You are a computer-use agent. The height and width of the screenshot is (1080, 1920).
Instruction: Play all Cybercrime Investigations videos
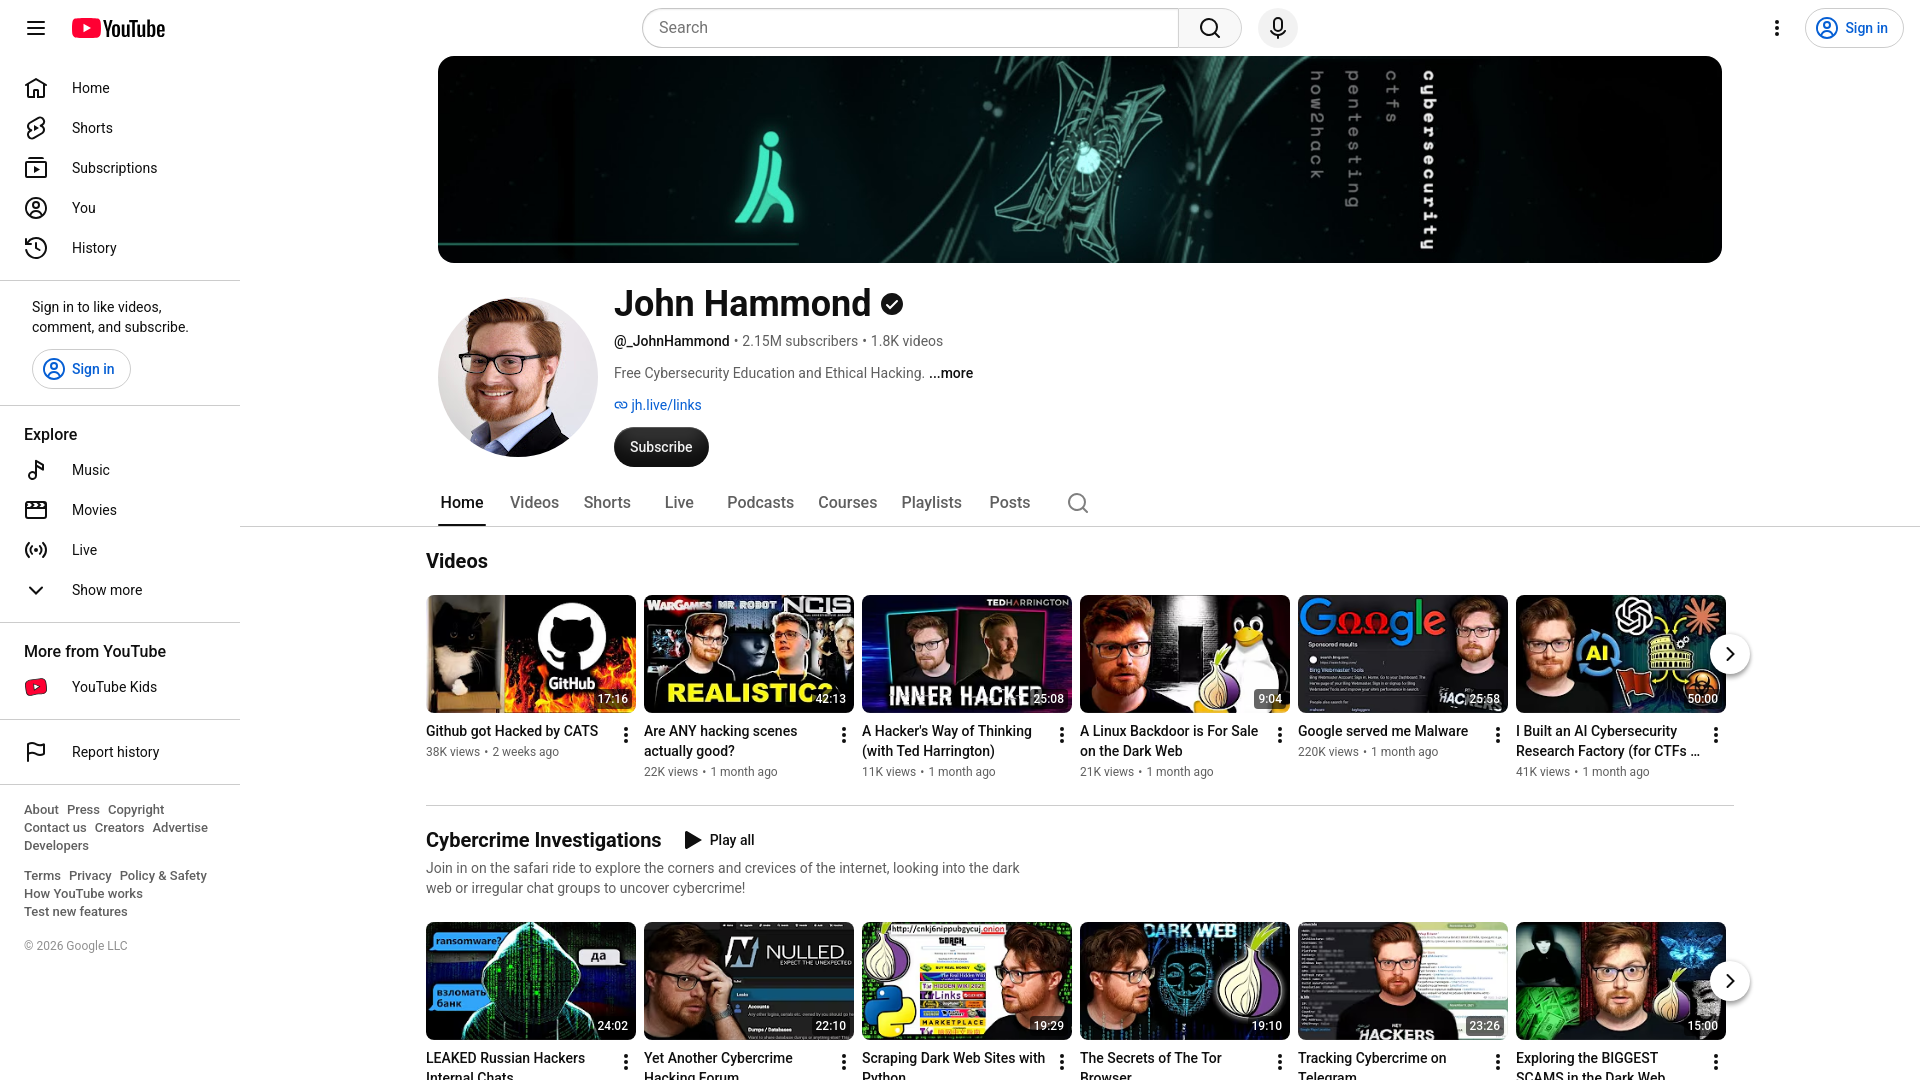pyautogui.click(x=719, y=840)
